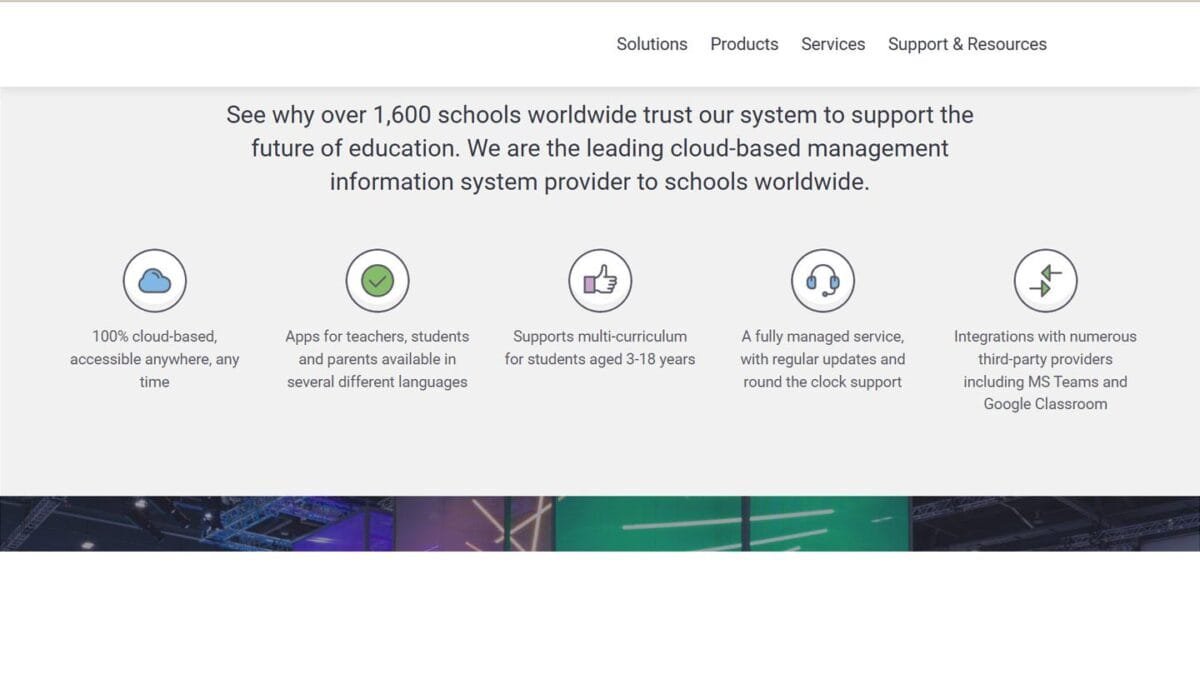Select the thumbs-up icon
This screenshot has height=684, width=1200.
coord(600,281)
